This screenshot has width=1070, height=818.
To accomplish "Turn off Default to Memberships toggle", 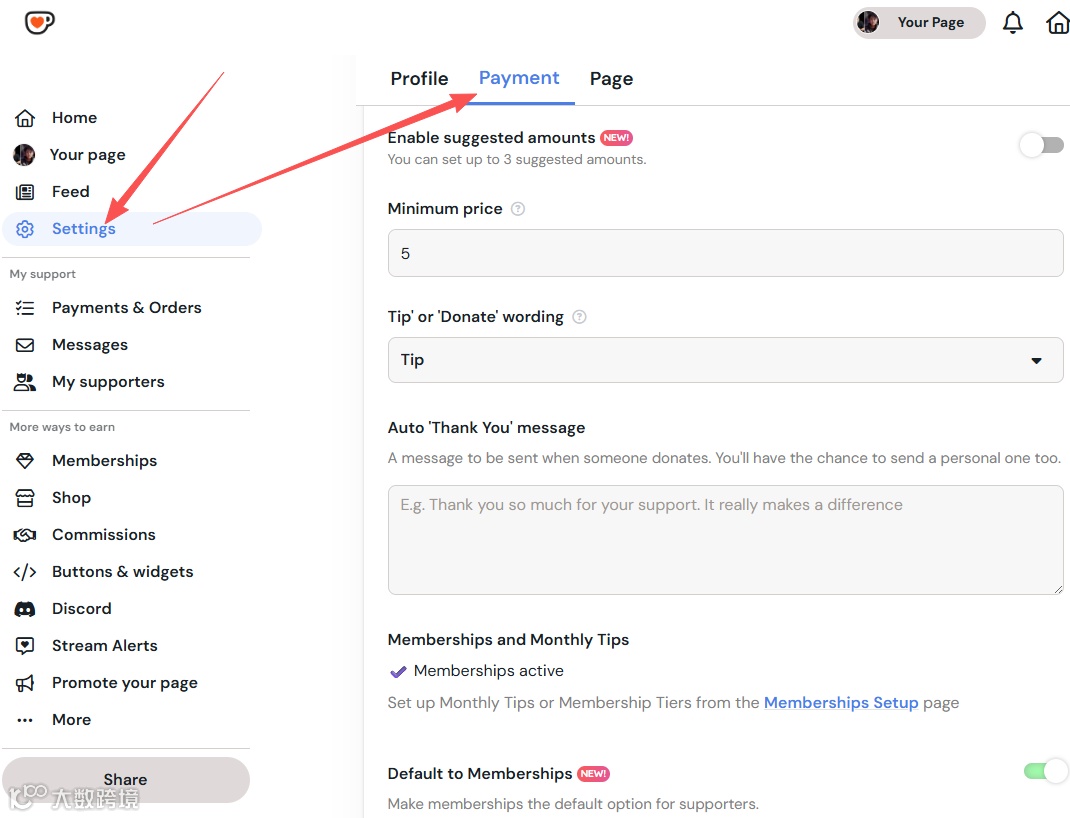I will [1045, 771].
